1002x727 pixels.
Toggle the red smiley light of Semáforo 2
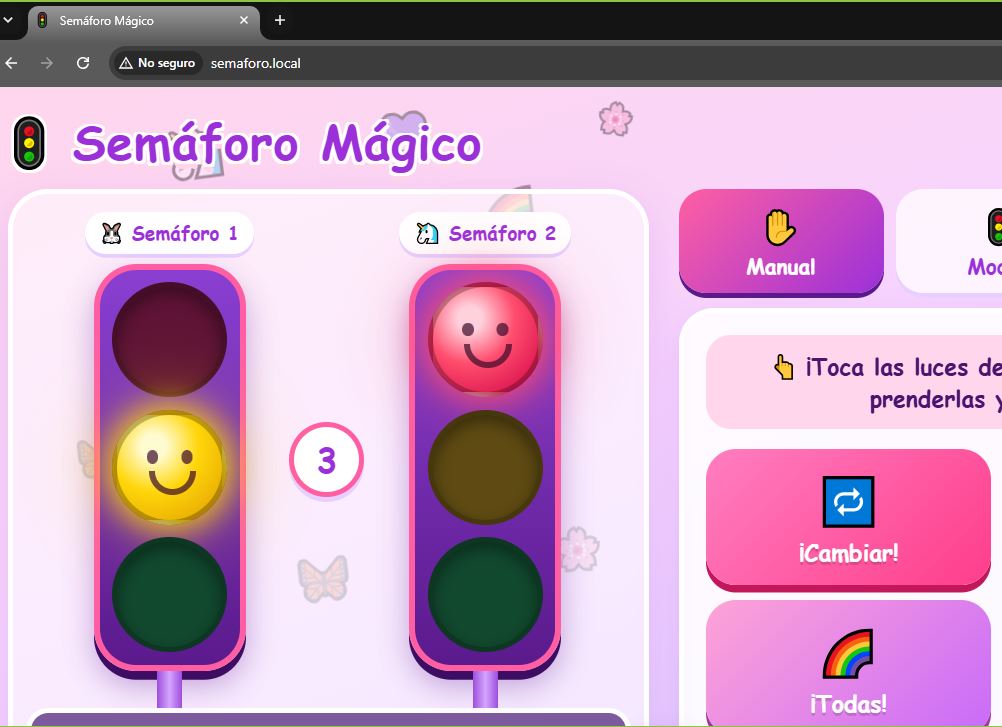(x=485, y=338)
